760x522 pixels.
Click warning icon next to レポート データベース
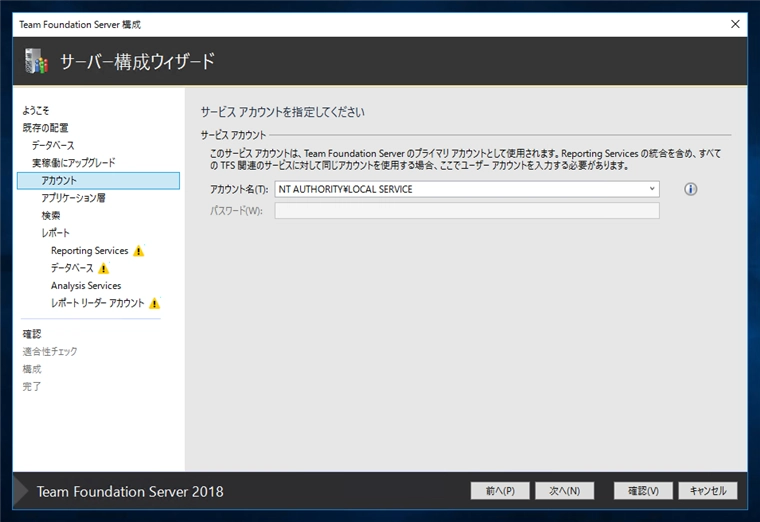(x=104, y=268)
